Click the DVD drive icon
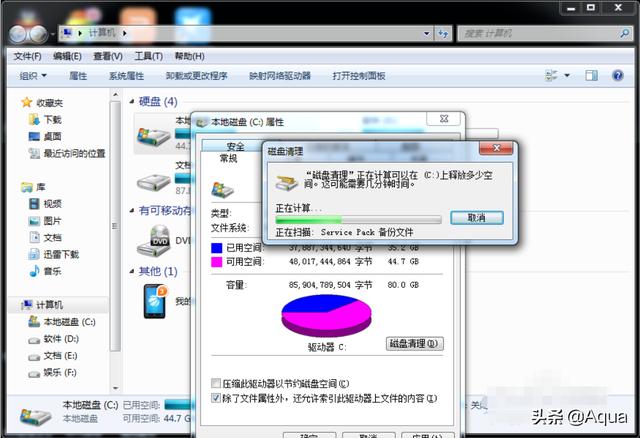This screenshot has height=438, width=640. click(154, 241)
